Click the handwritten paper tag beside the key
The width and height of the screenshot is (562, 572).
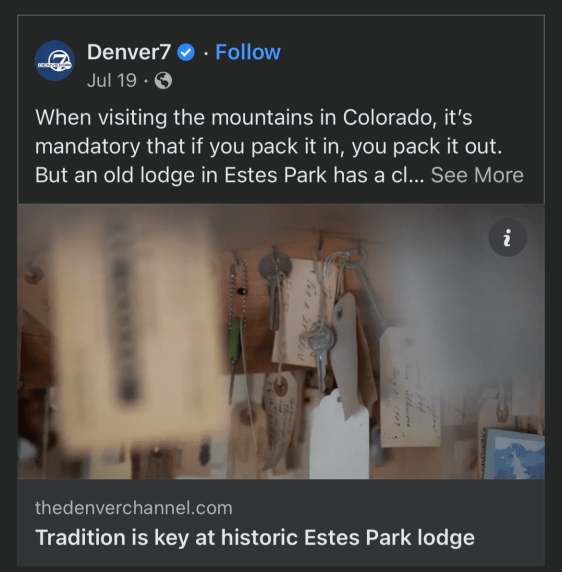[x=306, y=313]
